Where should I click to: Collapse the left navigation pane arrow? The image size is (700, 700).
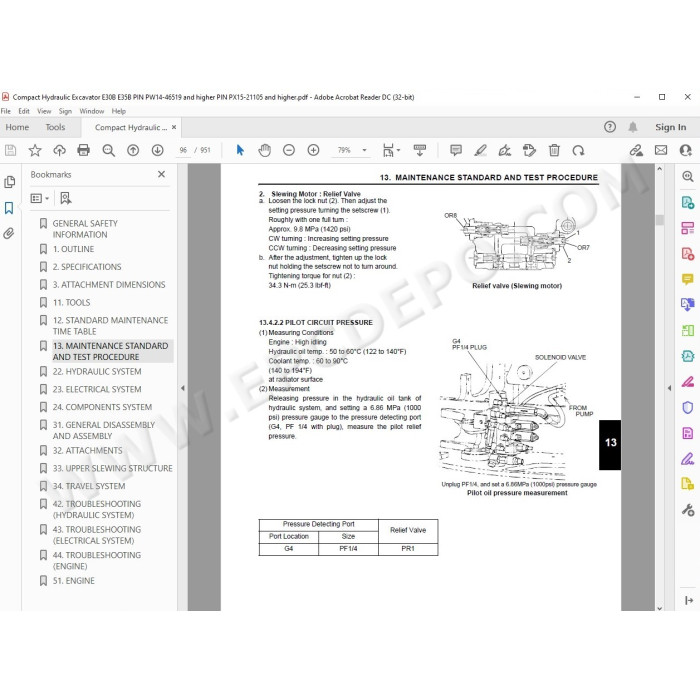(183, 388)
